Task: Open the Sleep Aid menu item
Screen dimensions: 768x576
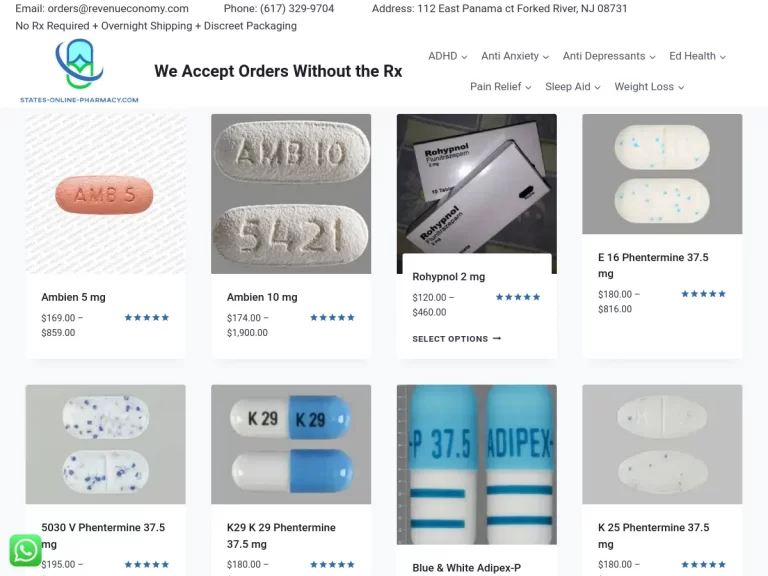Action: [x=573, y=87]
